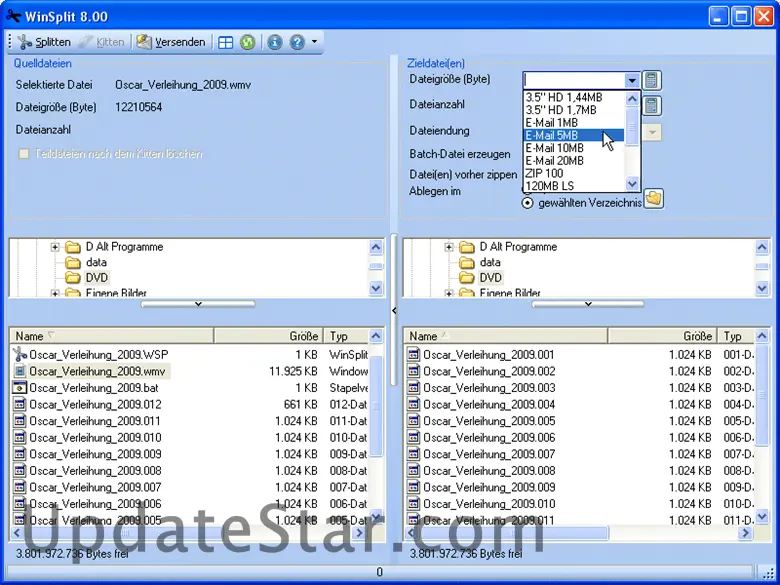Open the info toolbar icon

click(x=275, y=42)
